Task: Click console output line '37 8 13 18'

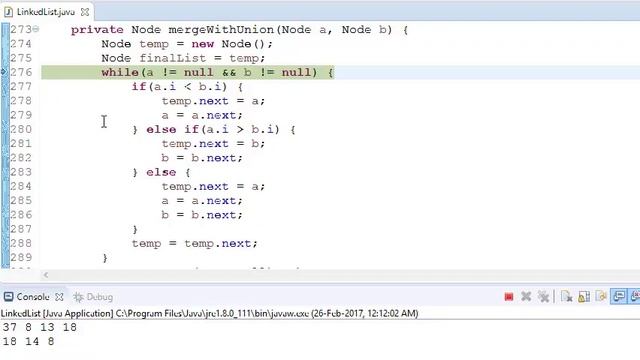Action: [40, 327]
